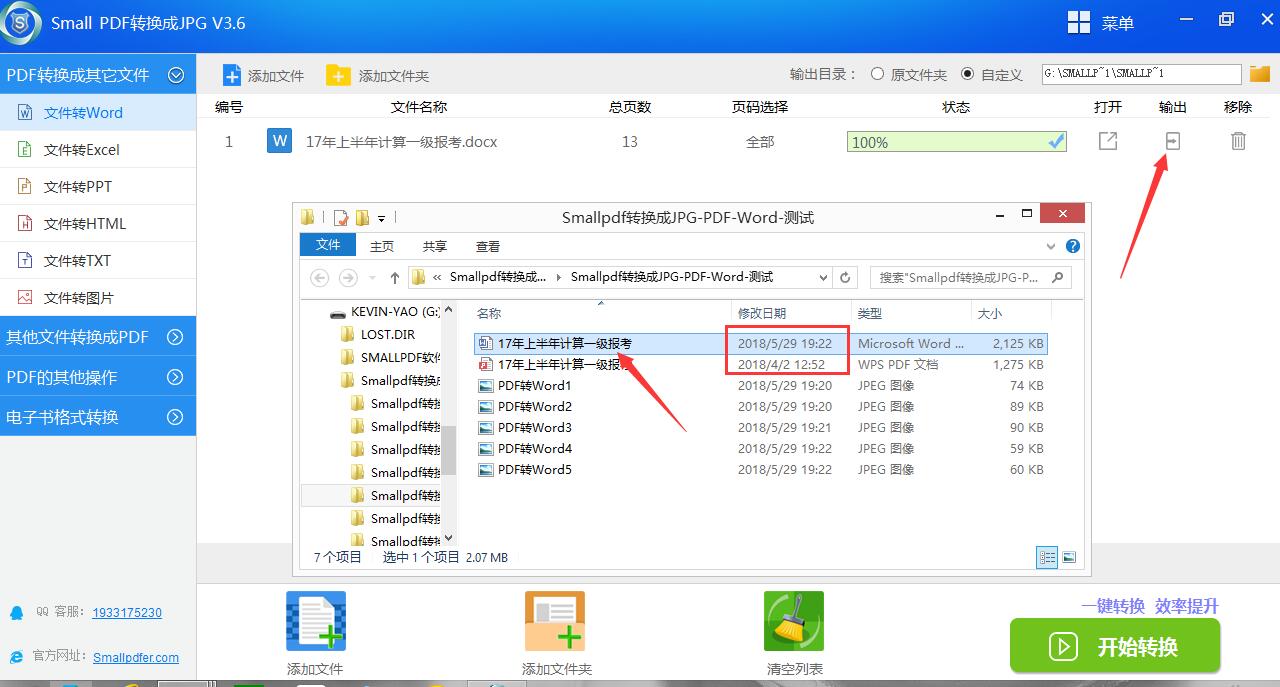Click the Word file icon in row 1

(279, 141)
